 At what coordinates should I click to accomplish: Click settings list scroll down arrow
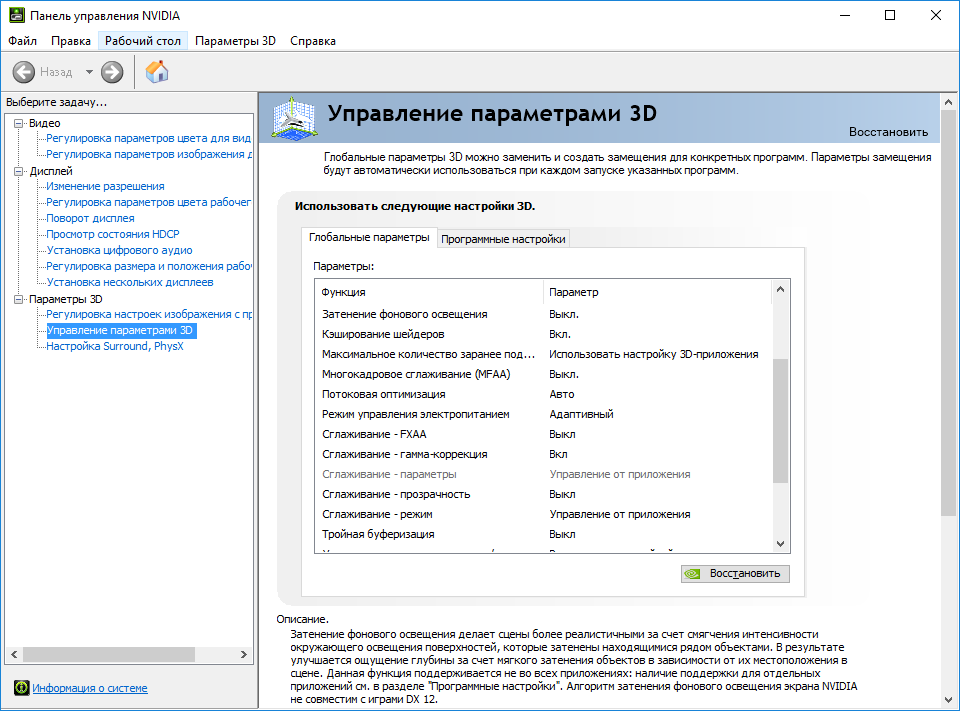pyautogui.click(x=780, y=543)
